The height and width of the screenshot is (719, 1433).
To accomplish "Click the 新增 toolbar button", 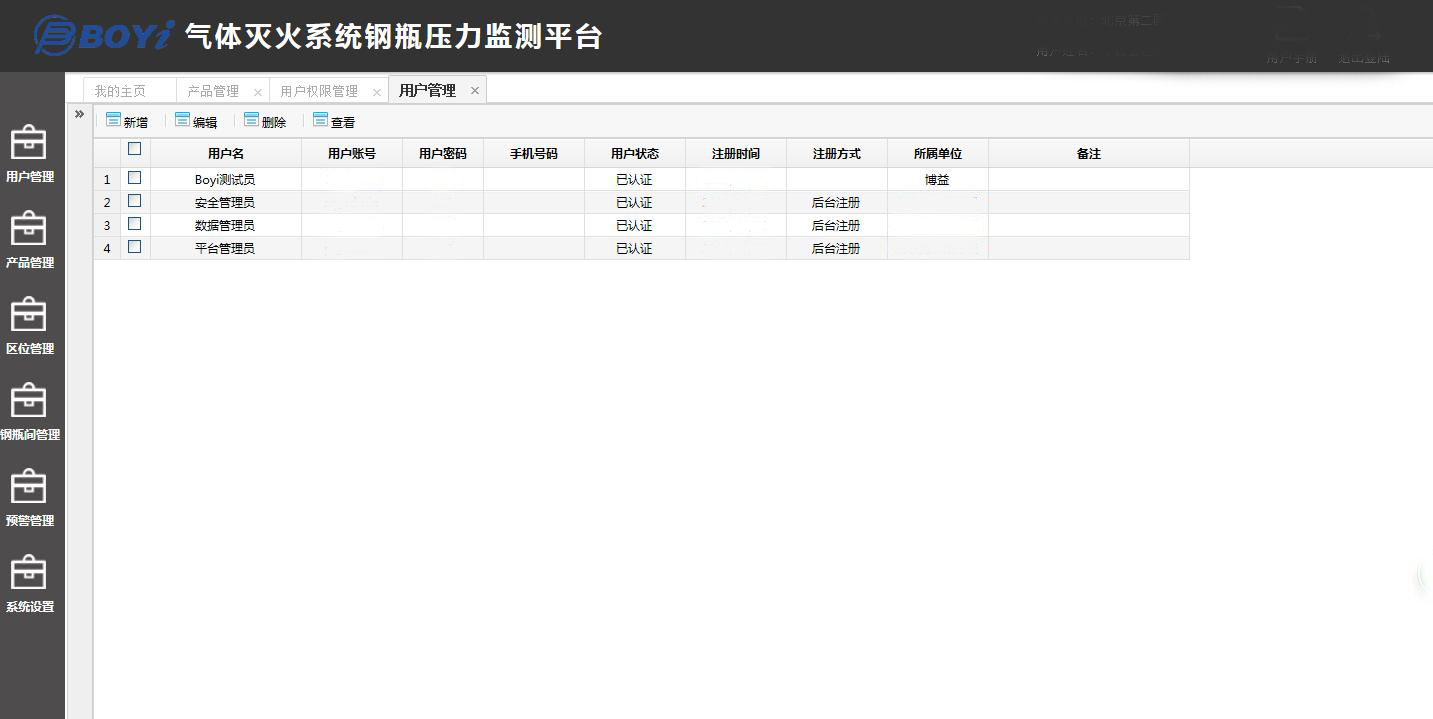I will 127,122.
